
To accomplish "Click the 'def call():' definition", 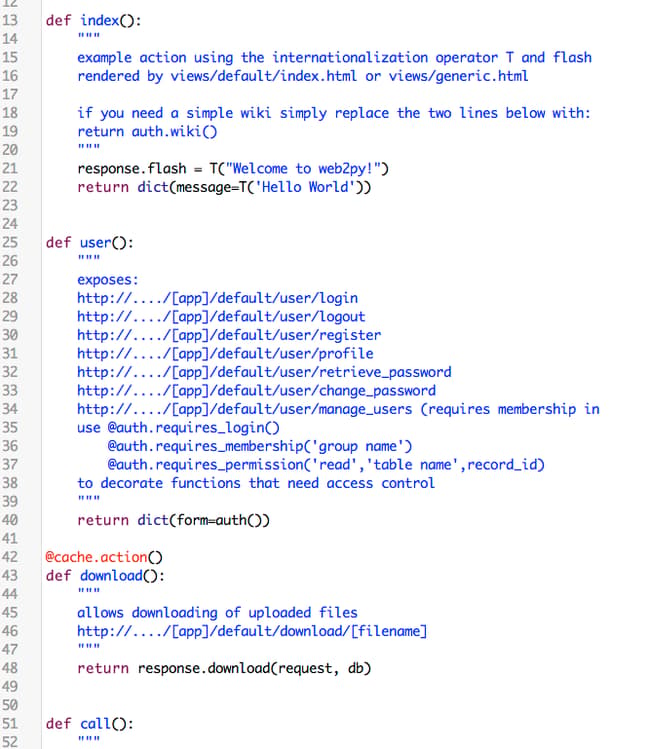I will pyautogui.click(x=89, y=724).
